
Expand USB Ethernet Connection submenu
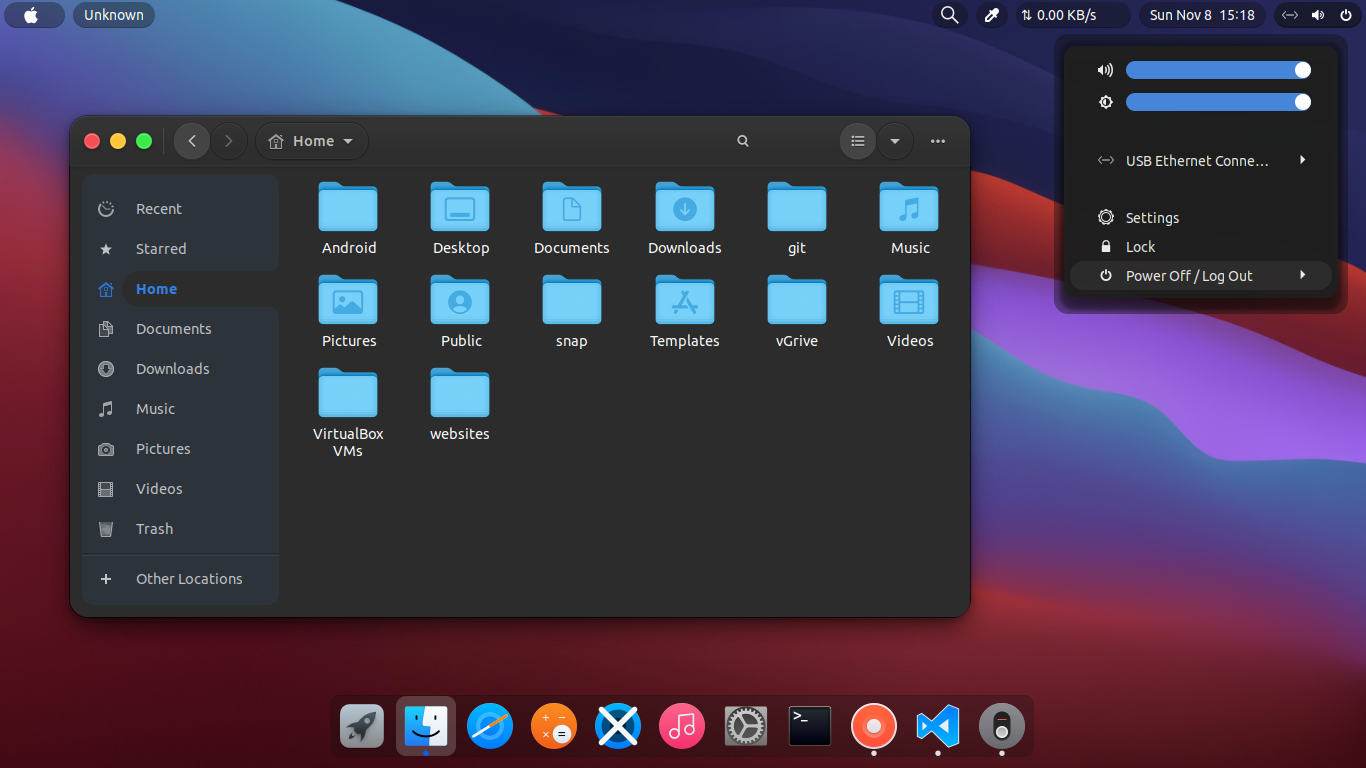click(x=1201, y=161)
